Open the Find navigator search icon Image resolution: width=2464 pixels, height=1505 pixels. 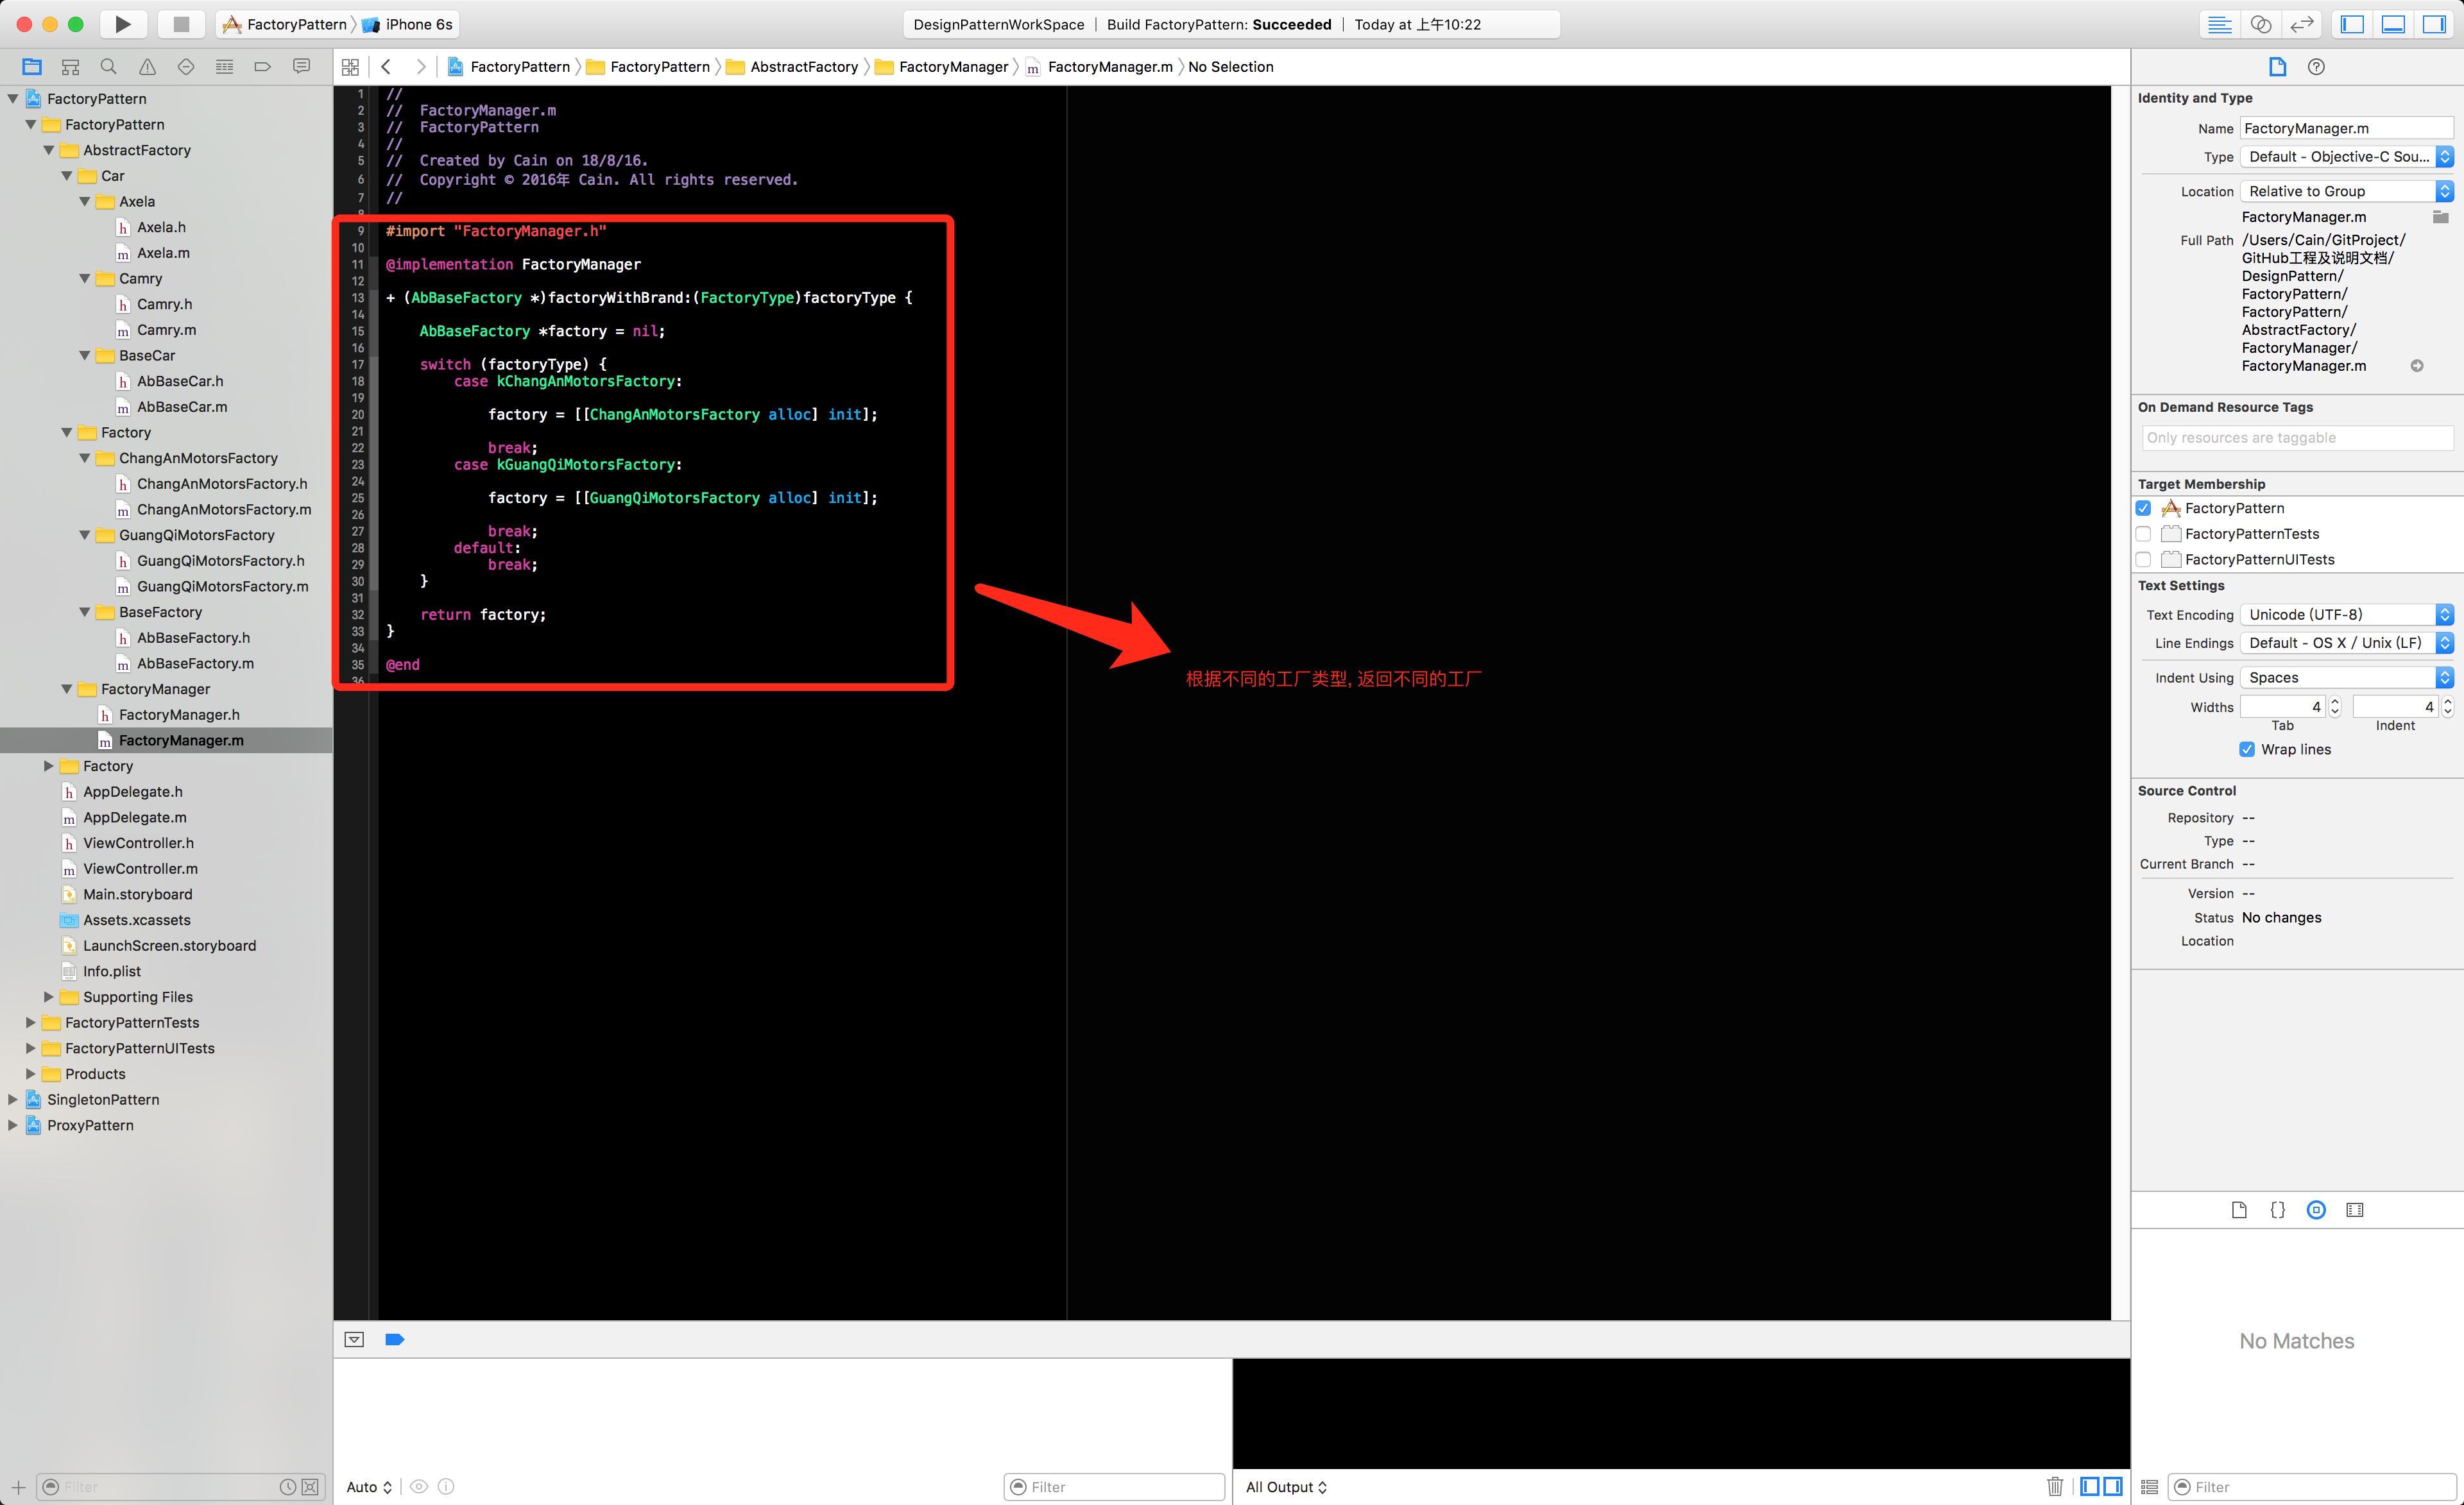[x=108, y=67]
